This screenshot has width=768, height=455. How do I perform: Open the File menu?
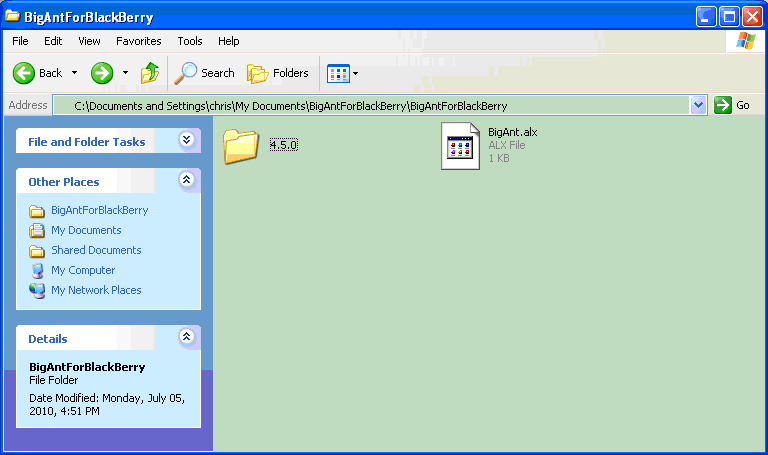tap(20, 41)
